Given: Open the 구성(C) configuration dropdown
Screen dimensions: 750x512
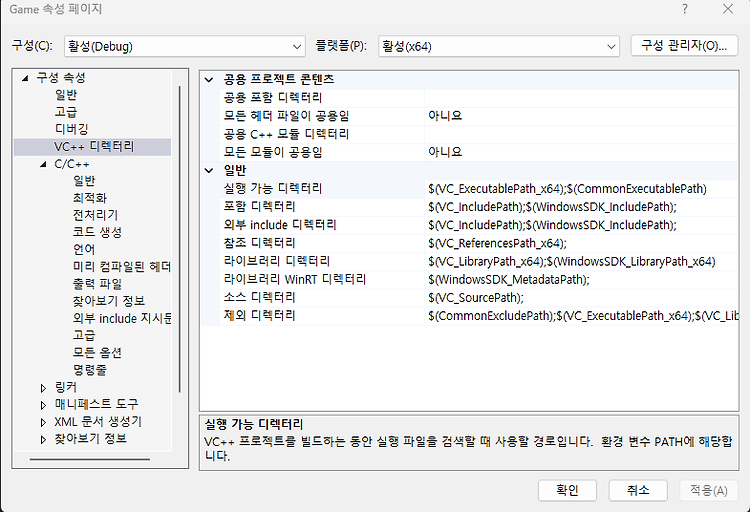Looking at the screenshot, I should [185, 46].
